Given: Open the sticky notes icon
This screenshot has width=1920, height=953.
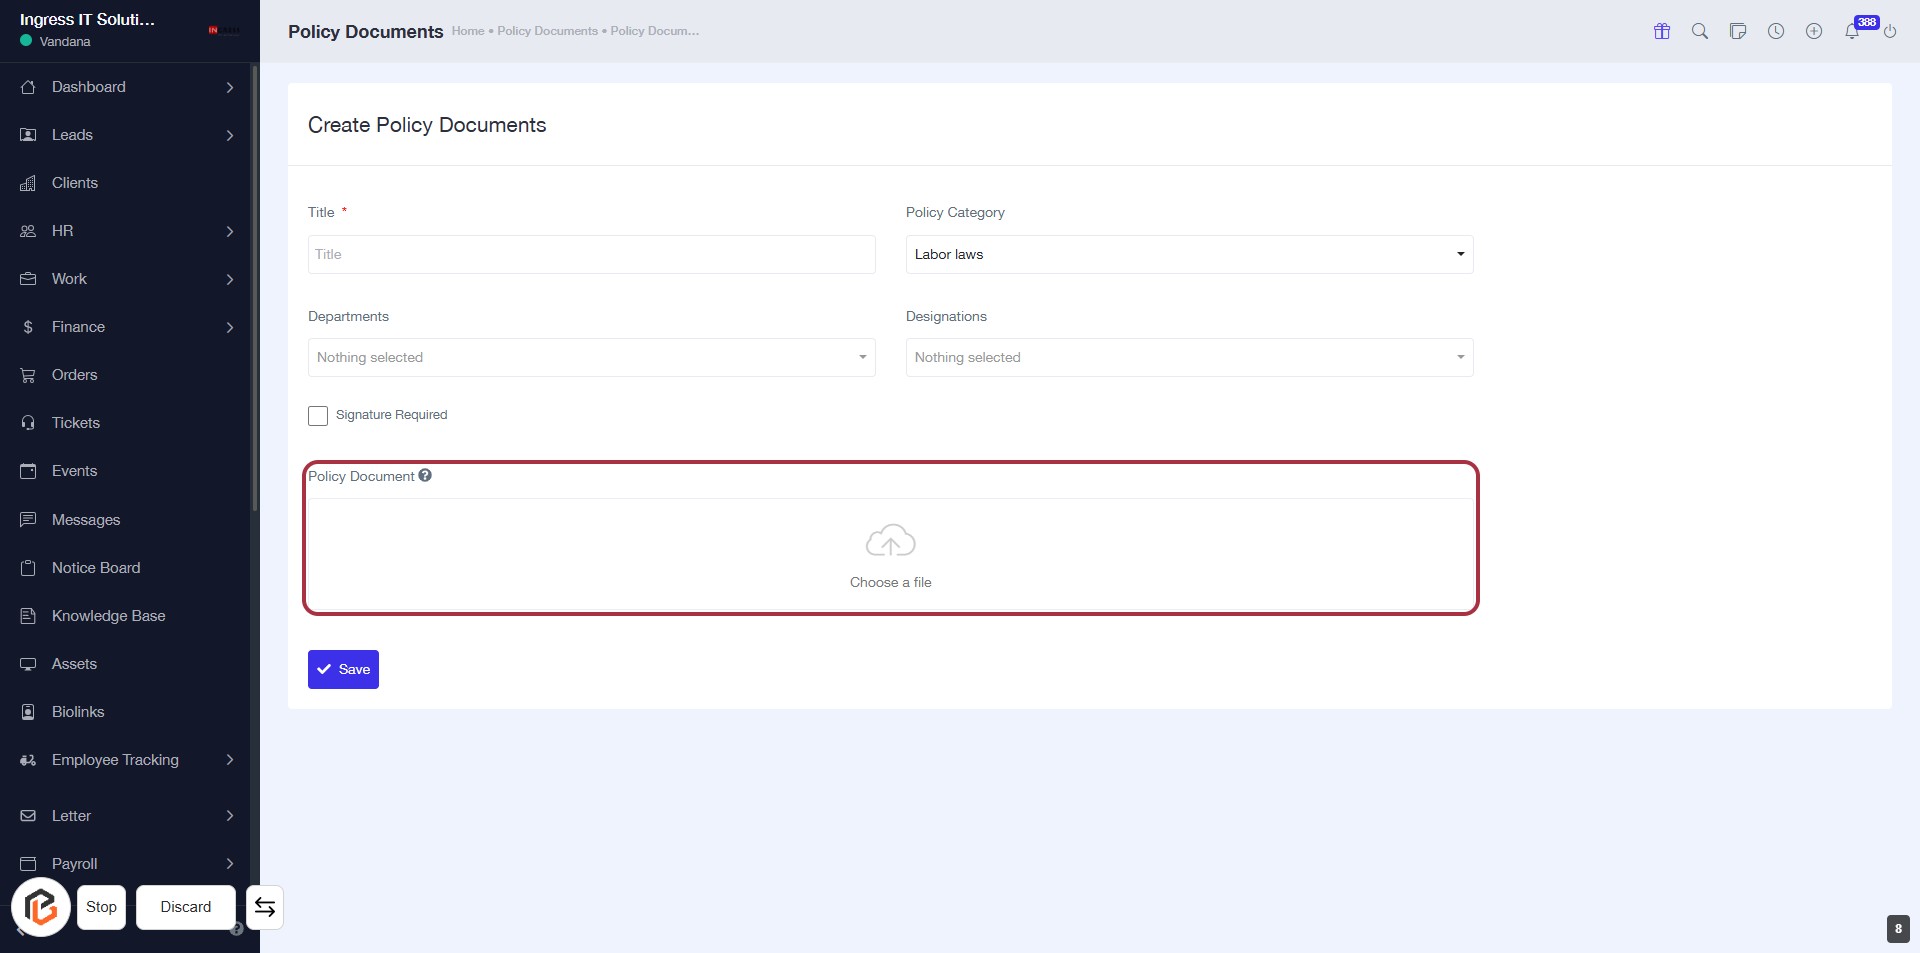Looking at the screenshot, I should point(1738,31).
